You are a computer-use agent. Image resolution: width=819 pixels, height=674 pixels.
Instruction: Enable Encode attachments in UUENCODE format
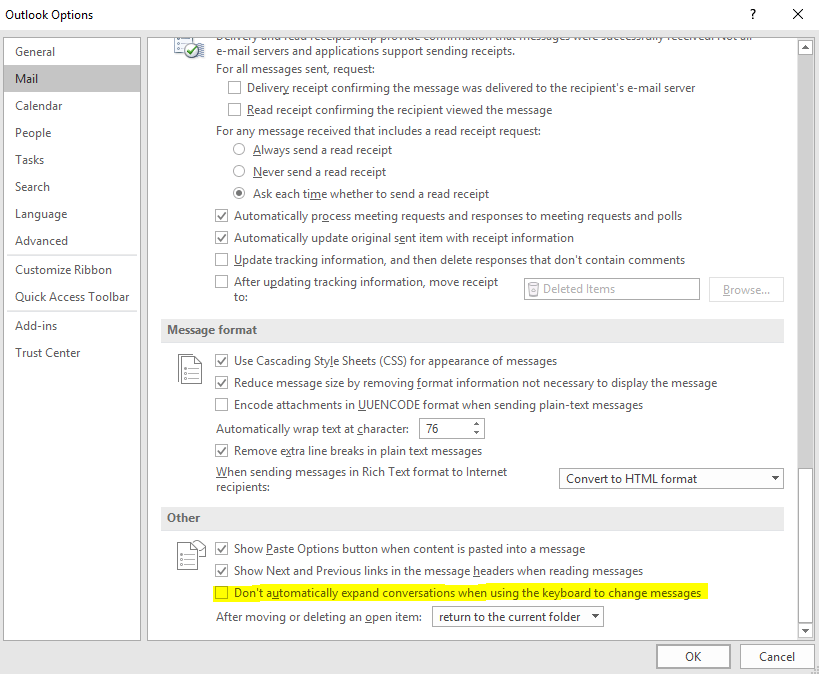click(221, 405)
